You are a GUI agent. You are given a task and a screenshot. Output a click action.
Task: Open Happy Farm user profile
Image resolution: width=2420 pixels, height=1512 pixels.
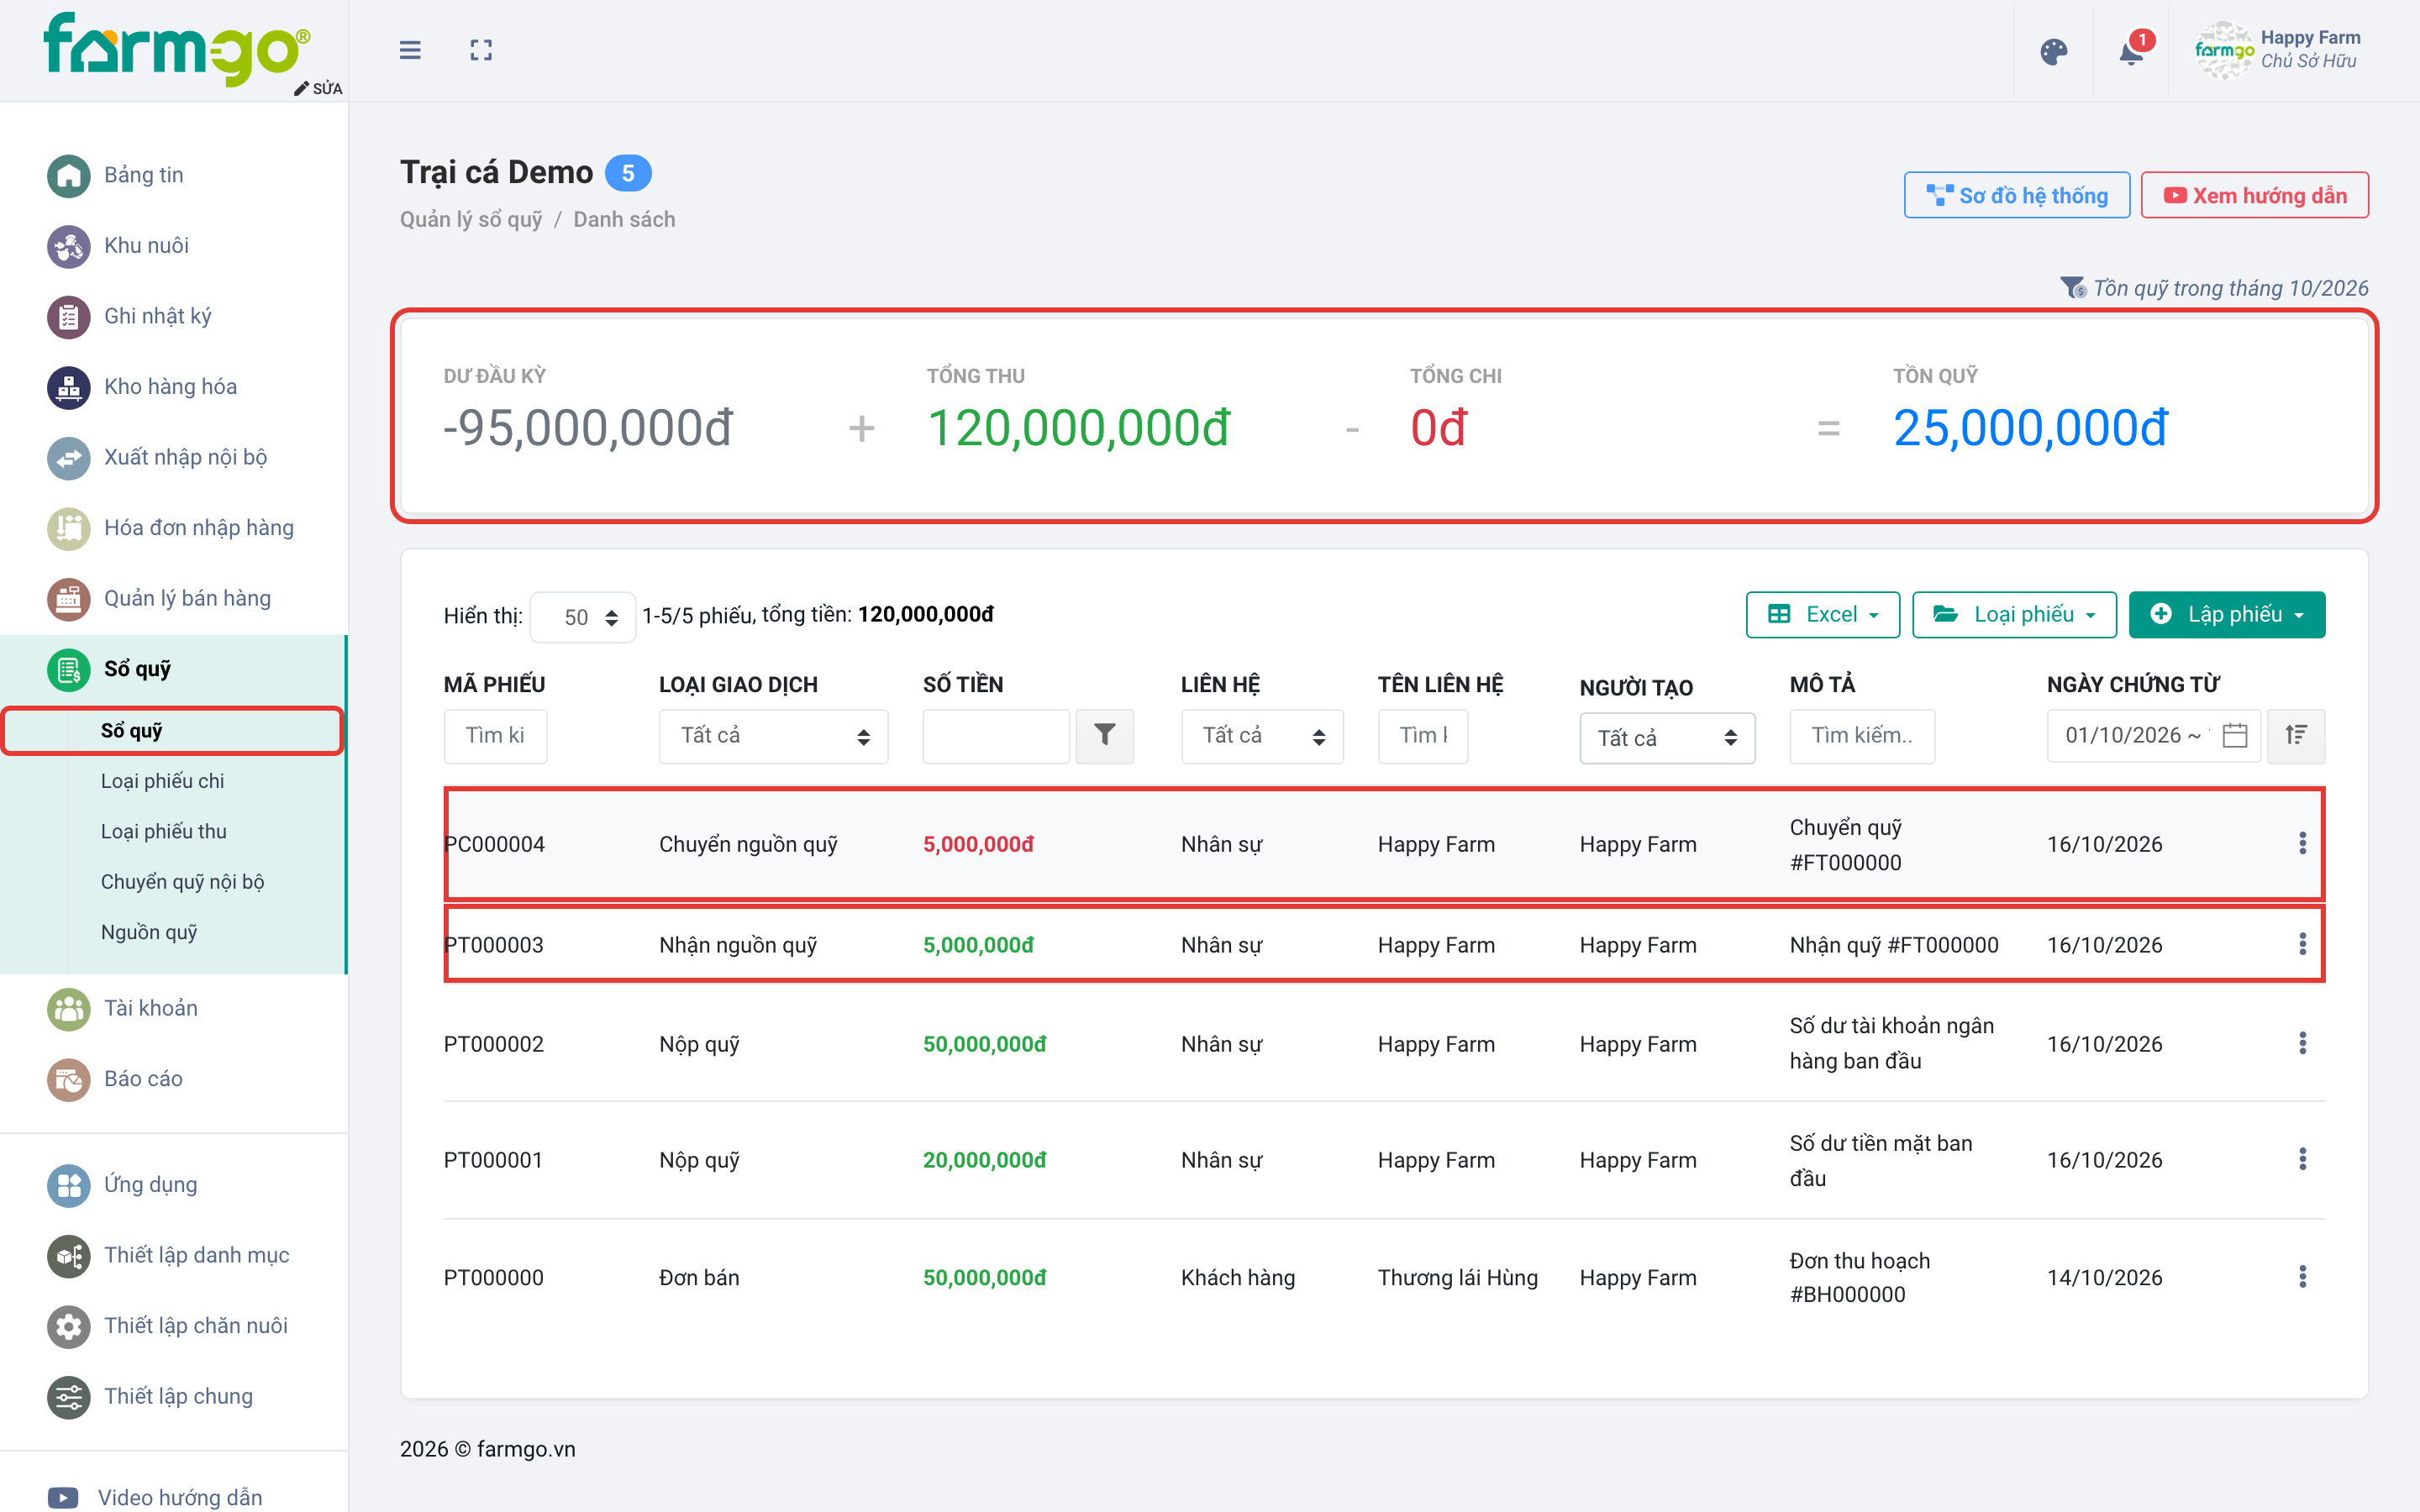pyautogui.click(x=2278, y=50)
